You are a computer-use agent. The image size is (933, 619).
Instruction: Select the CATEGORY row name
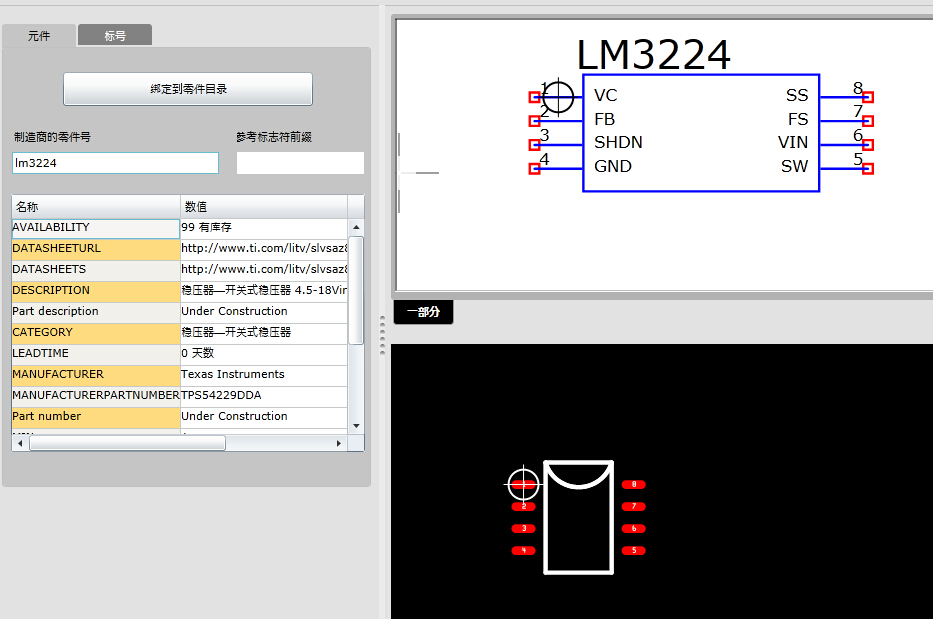pyautogui.click(x=96, y=333)
